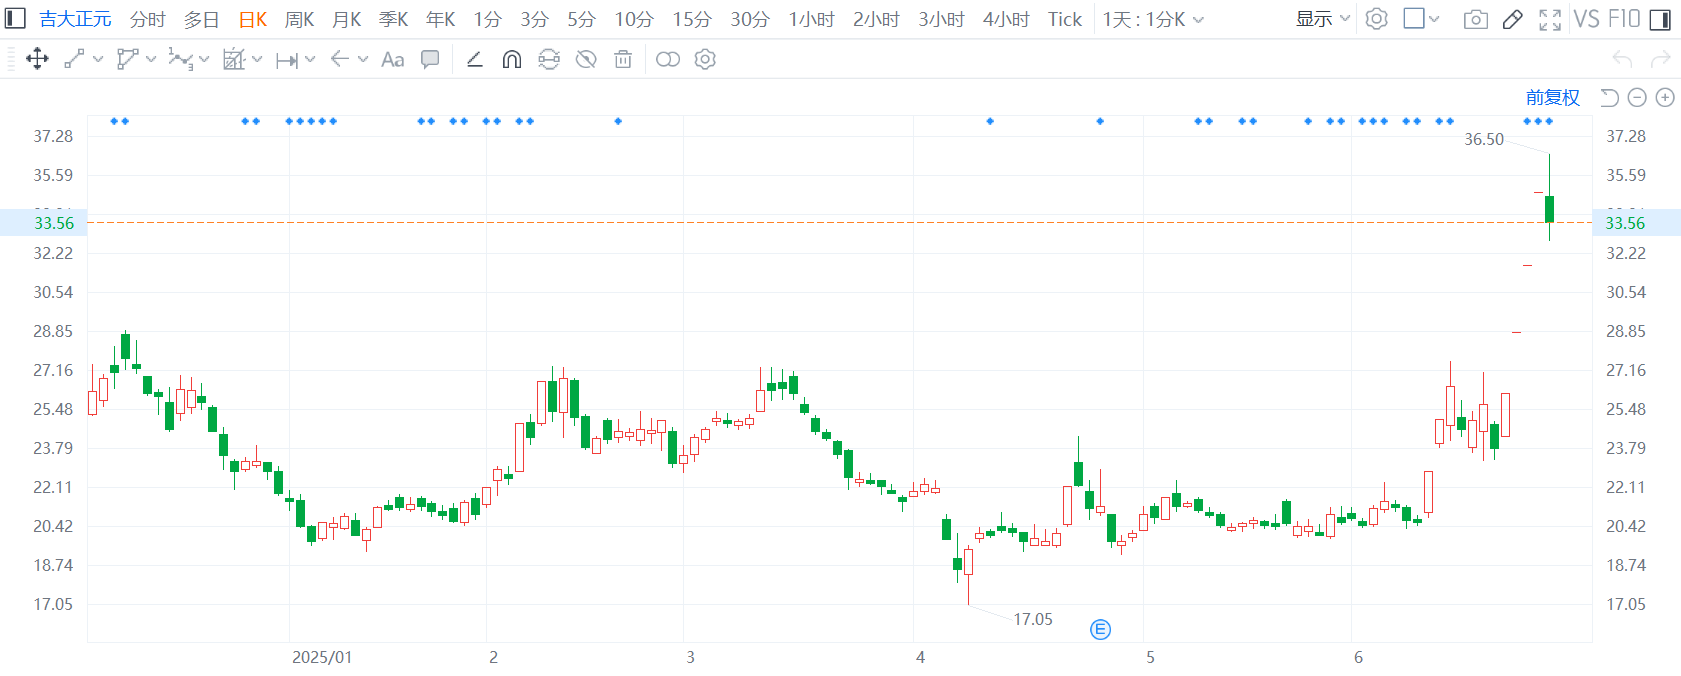
Task: Select the wave pattern drawing tool
Action: coord(180,59)
